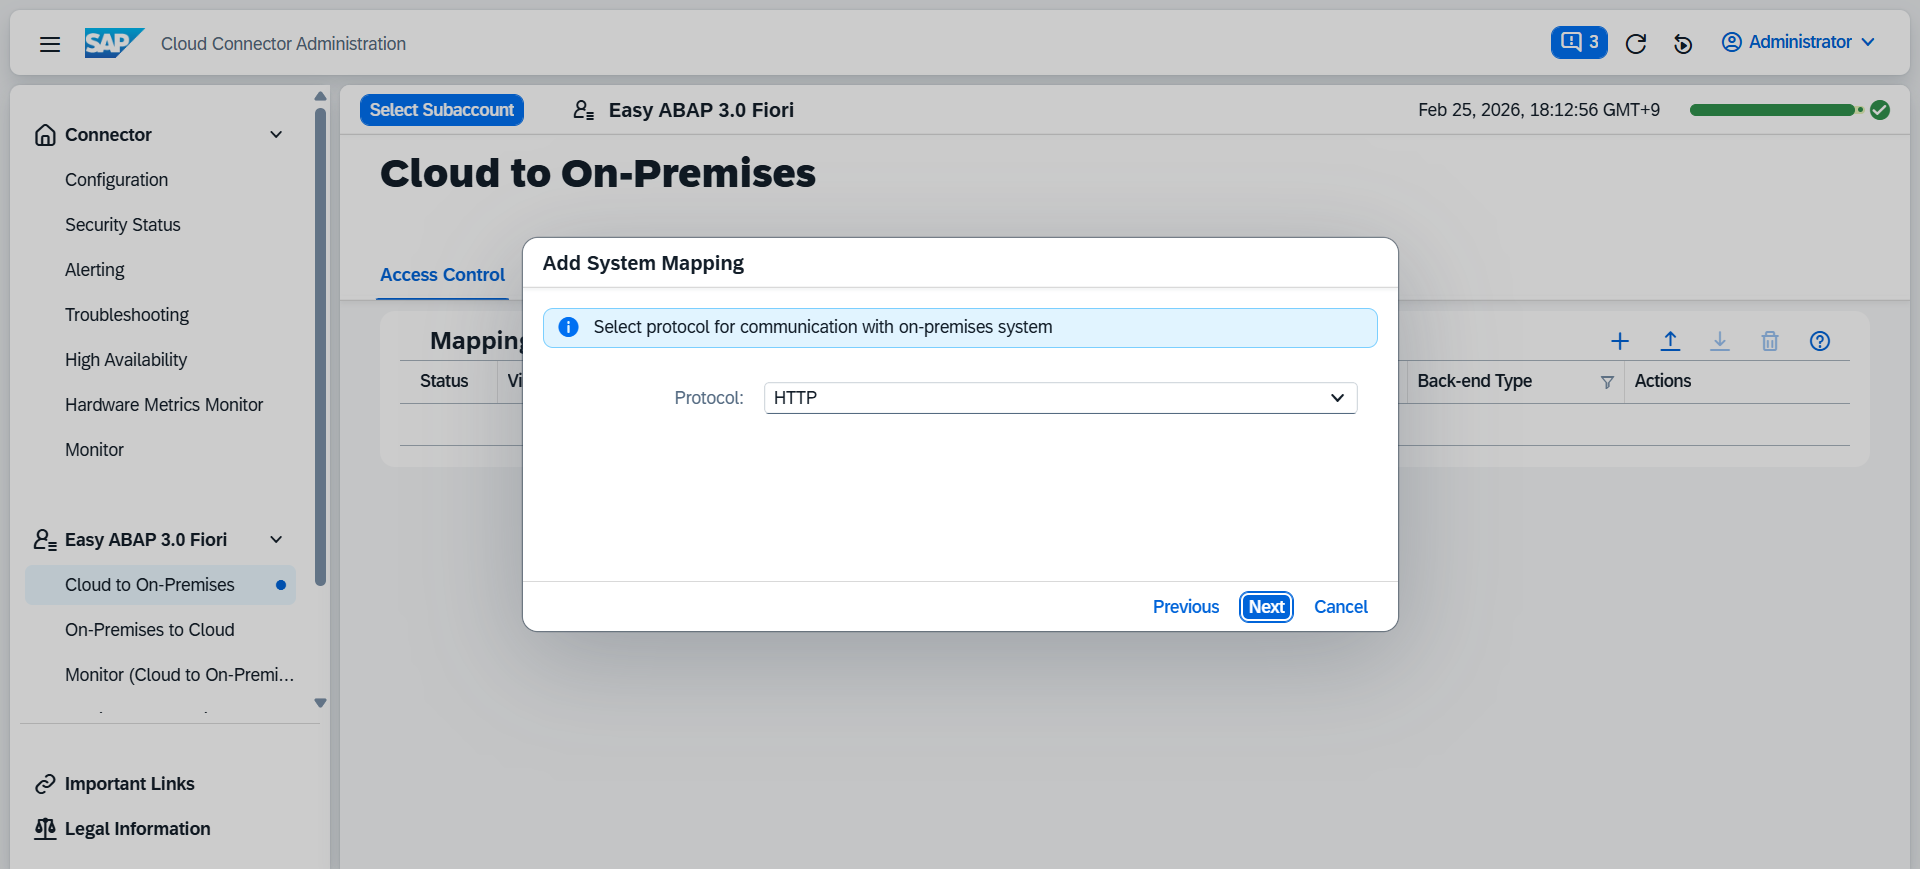The height and width of the screenshot is (869, 1920).
Task: Click the auto-refresh play icon in header
Action: pos(1683,43)
